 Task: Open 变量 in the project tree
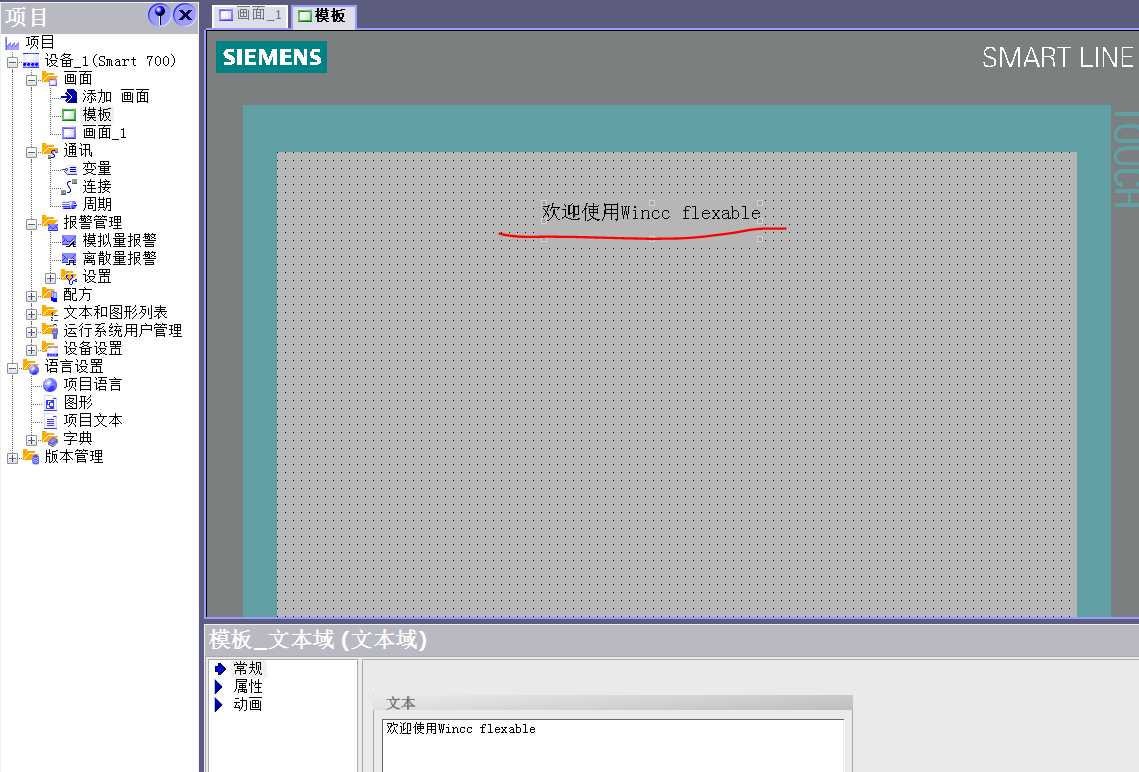click(97, 168)
